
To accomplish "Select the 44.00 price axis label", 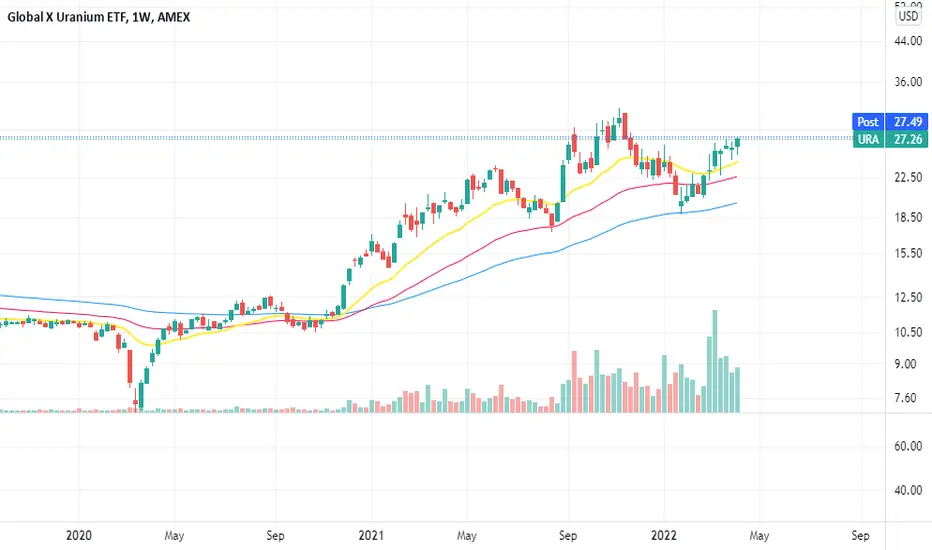I will click(x=908, y=41).
